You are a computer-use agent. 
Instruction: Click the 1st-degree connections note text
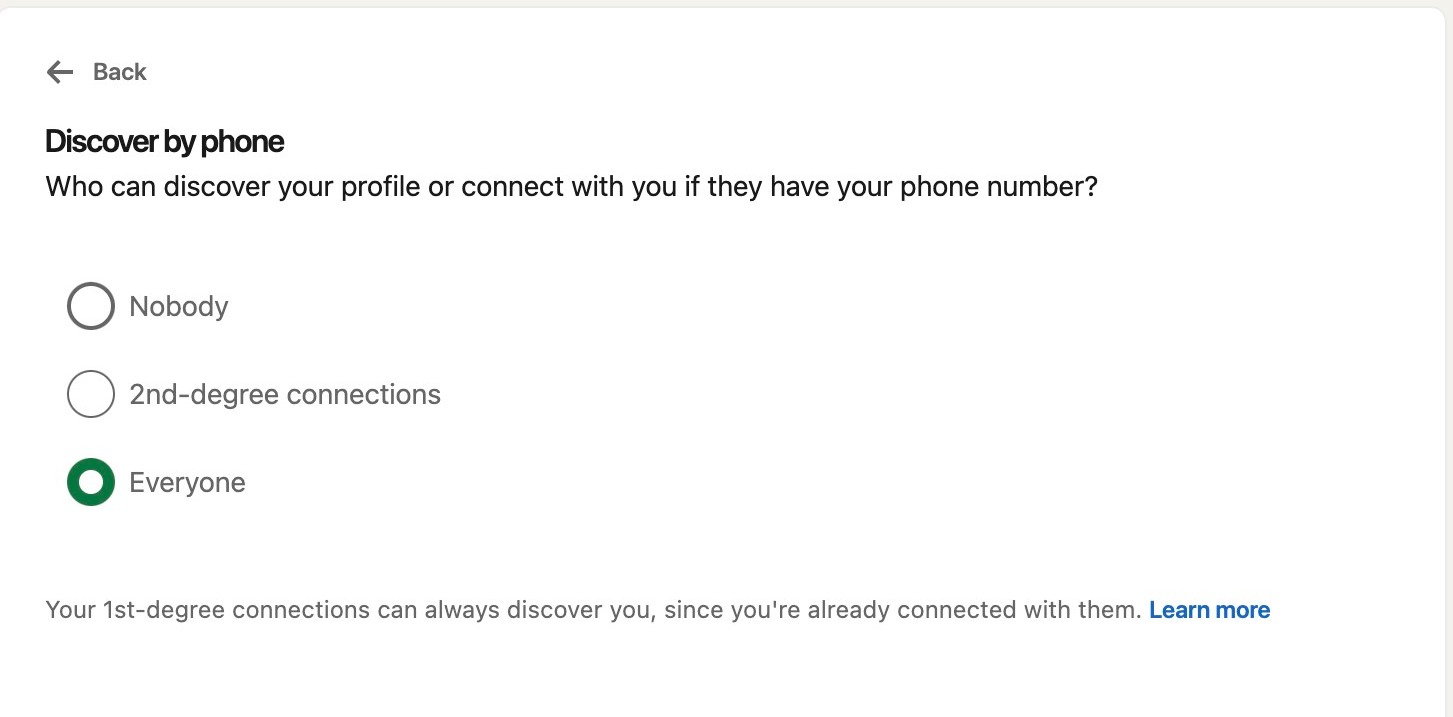click(593, 610)
